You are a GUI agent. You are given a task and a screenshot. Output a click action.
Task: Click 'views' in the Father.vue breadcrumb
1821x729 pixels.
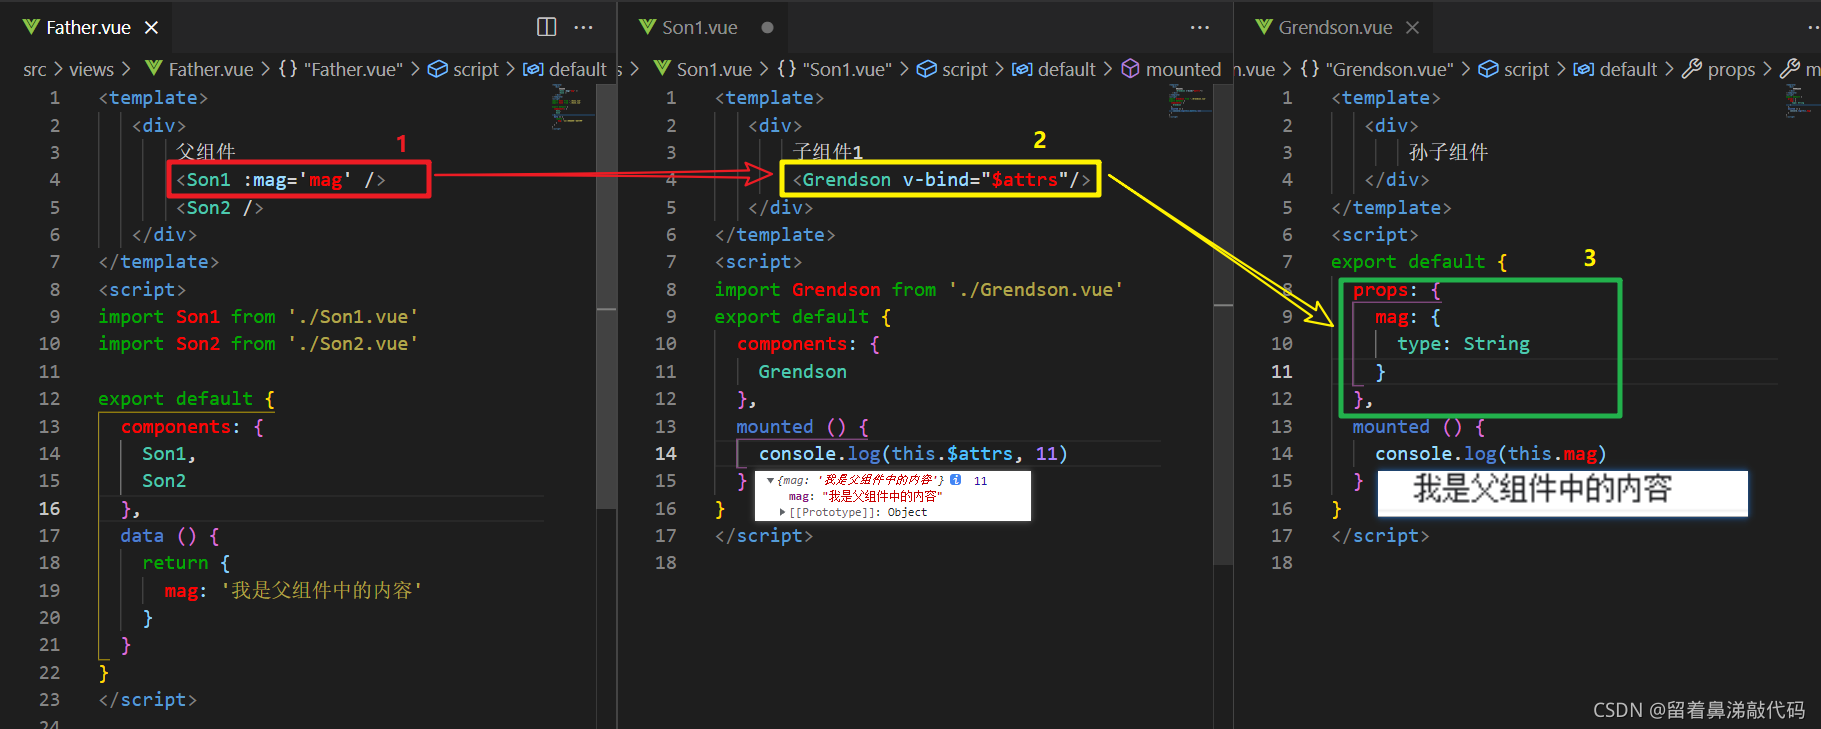pyautogui.click(x=91, y=69)
